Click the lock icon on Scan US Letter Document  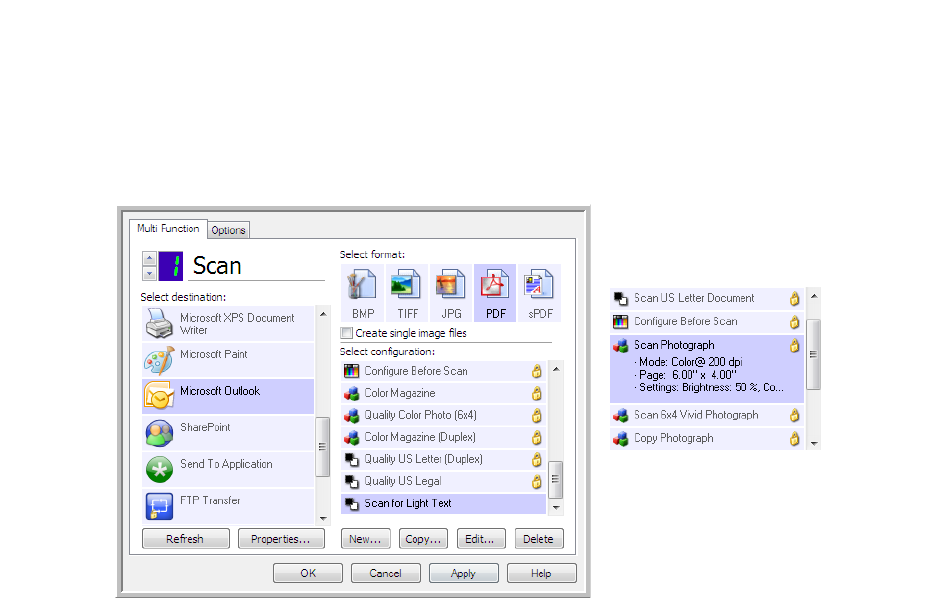pyautogui.click(x=795, y=298)
